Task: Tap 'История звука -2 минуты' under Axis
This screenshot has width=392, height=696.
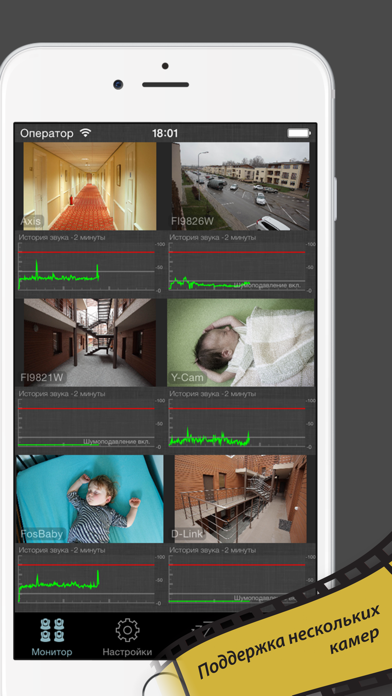Action: tap(62, 237)
